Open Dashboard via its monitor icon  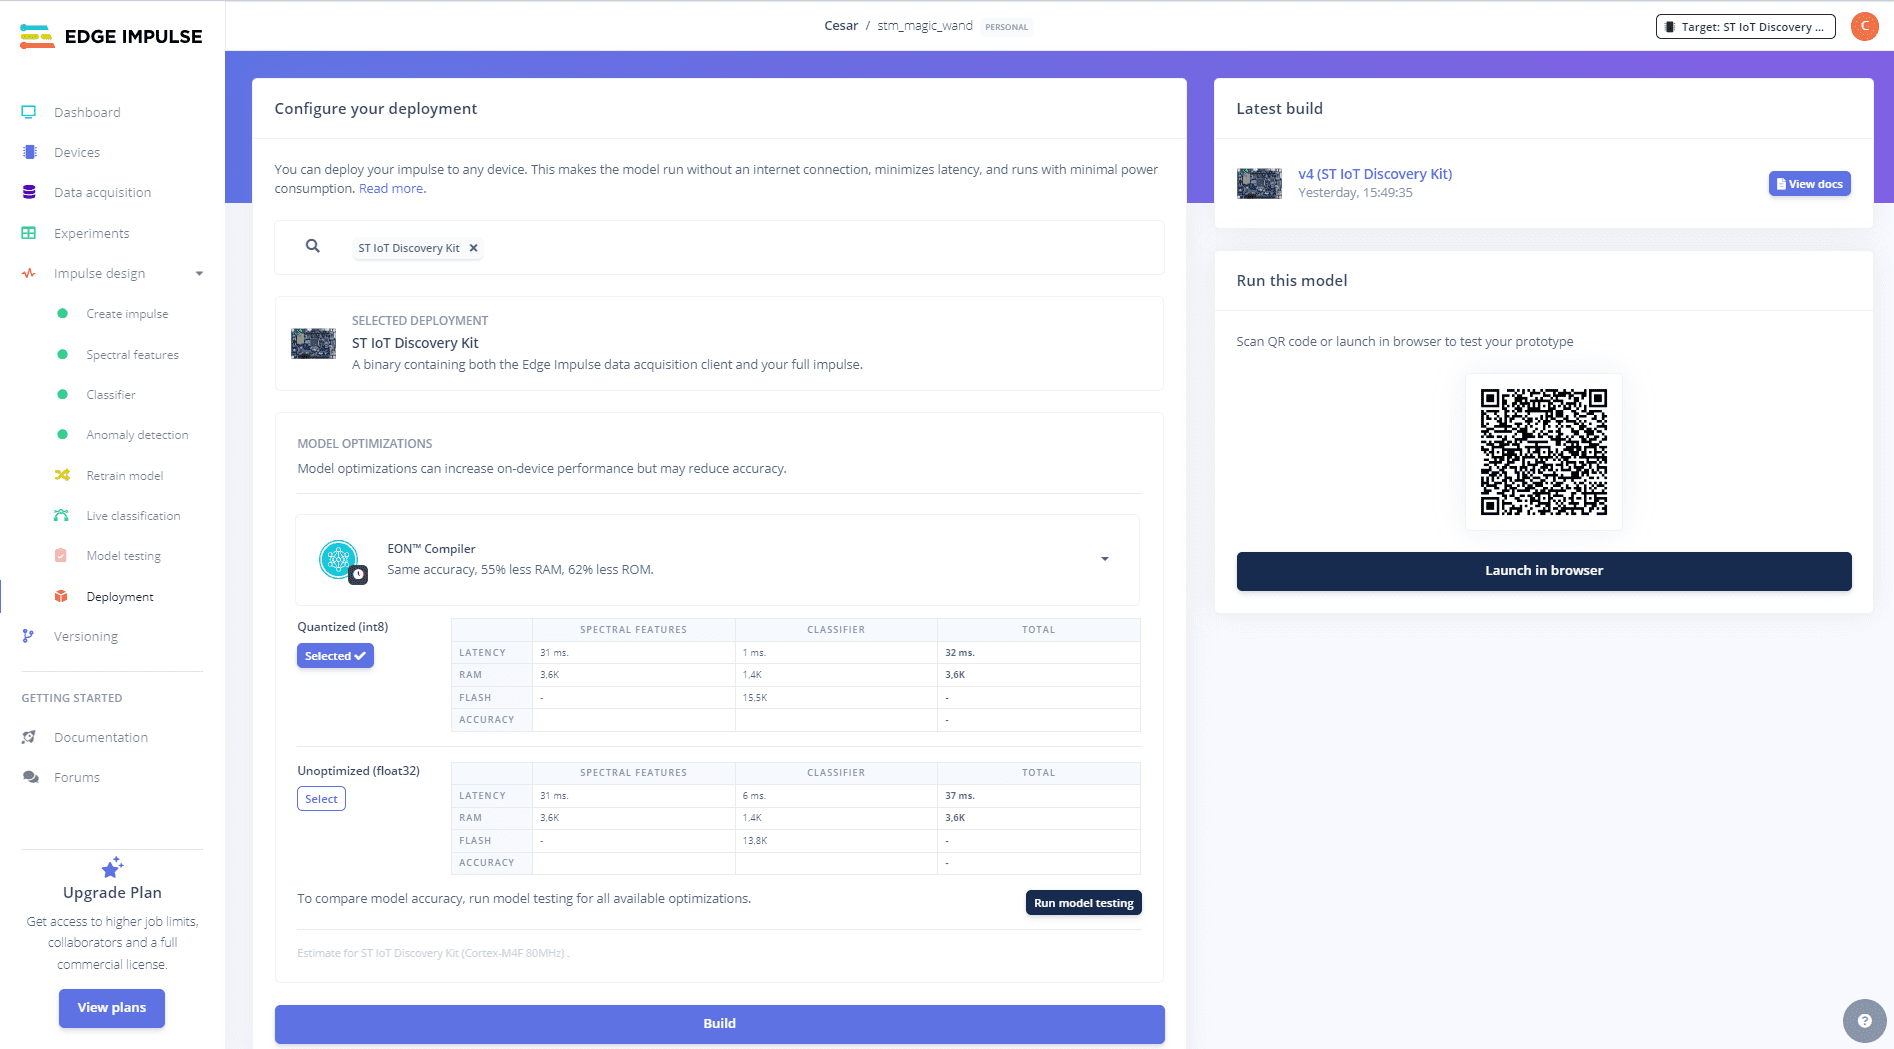(x=29, y=112)
